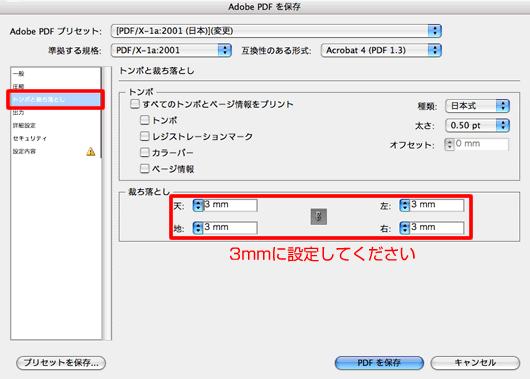
Task: Click the 地 bleed value field
Action: tap(230, 228)
